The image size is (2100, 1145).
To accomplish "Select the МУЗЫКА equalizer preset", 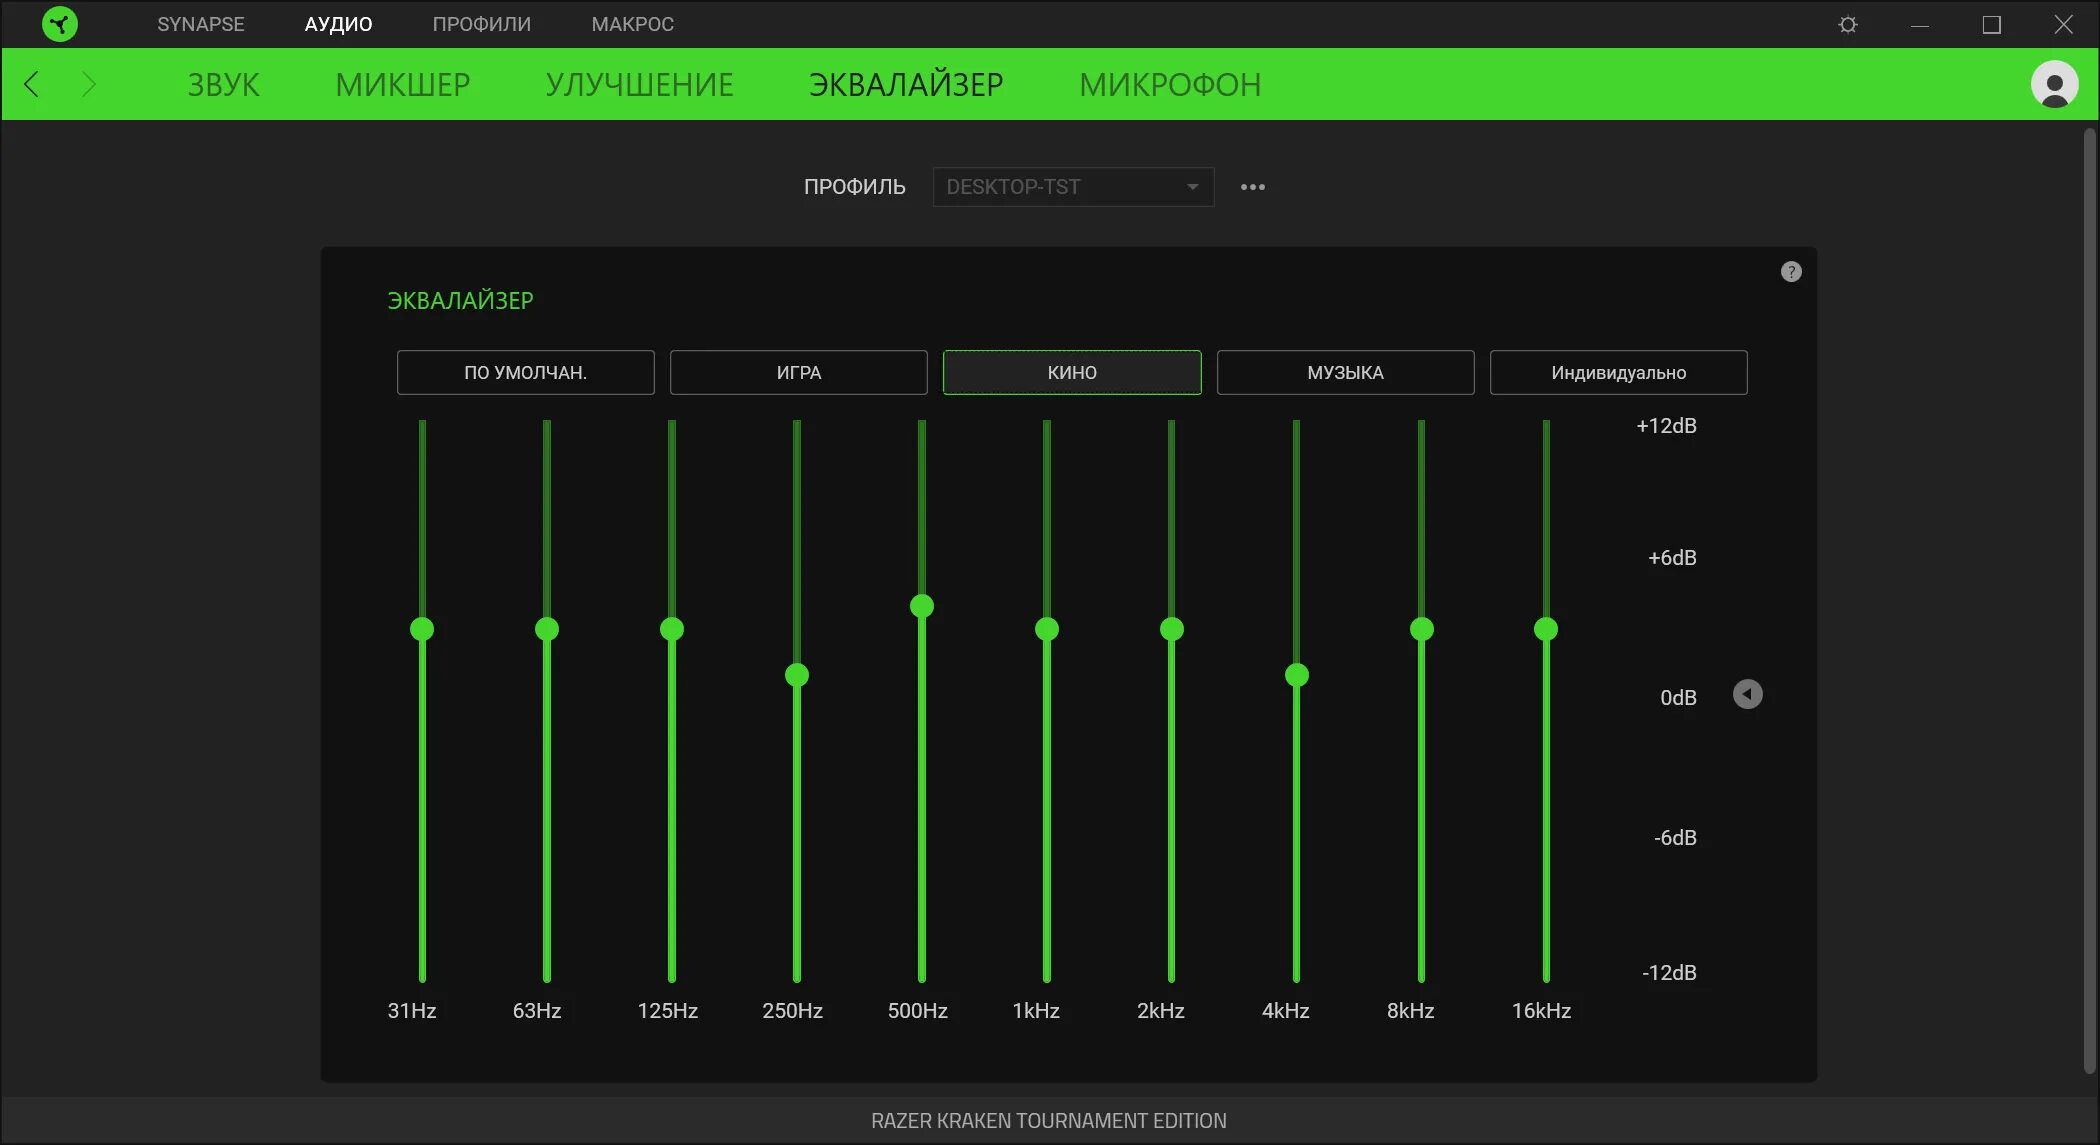I will click(1345, 372).
